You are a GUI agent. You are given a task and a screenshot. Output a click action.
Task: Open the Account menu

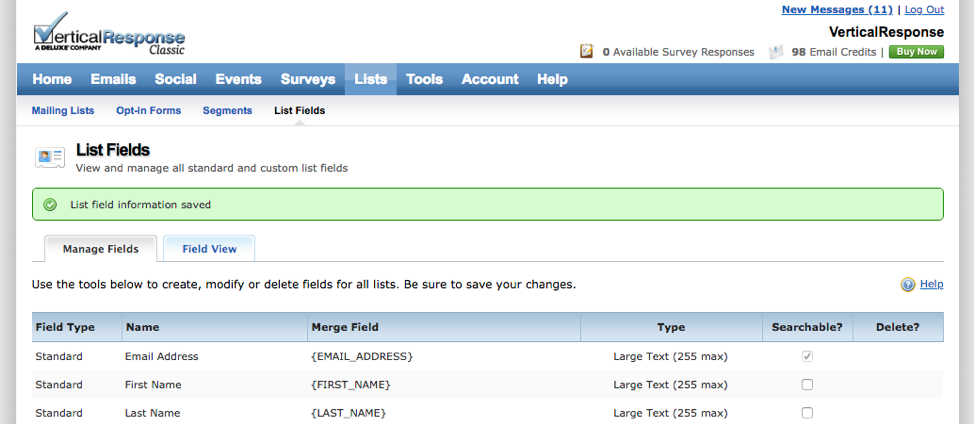point(490,79)
